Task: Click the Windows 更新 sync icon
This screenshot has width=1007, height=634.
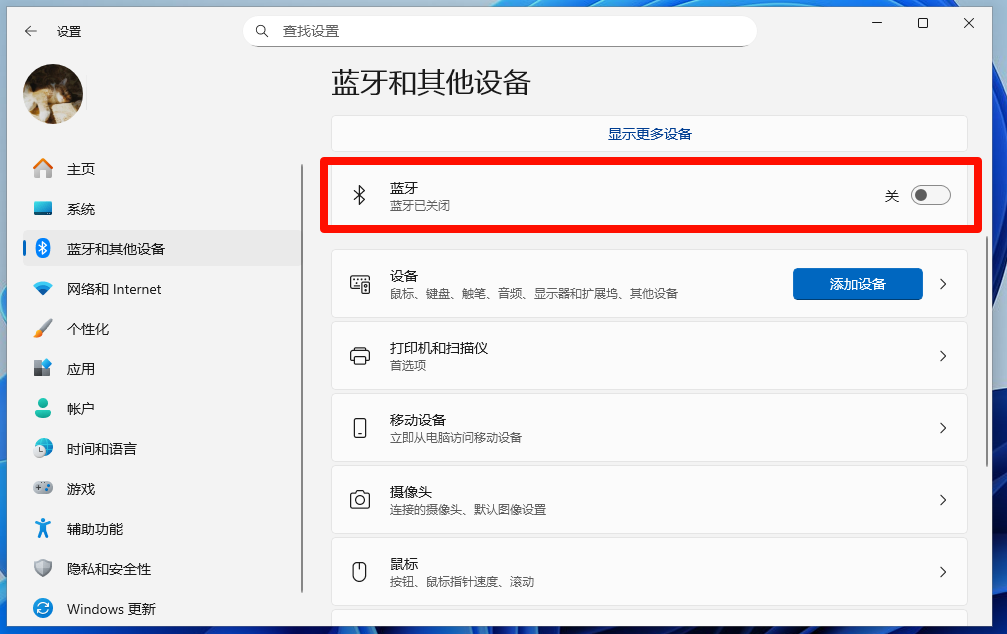Action: (x=43, y=608)
